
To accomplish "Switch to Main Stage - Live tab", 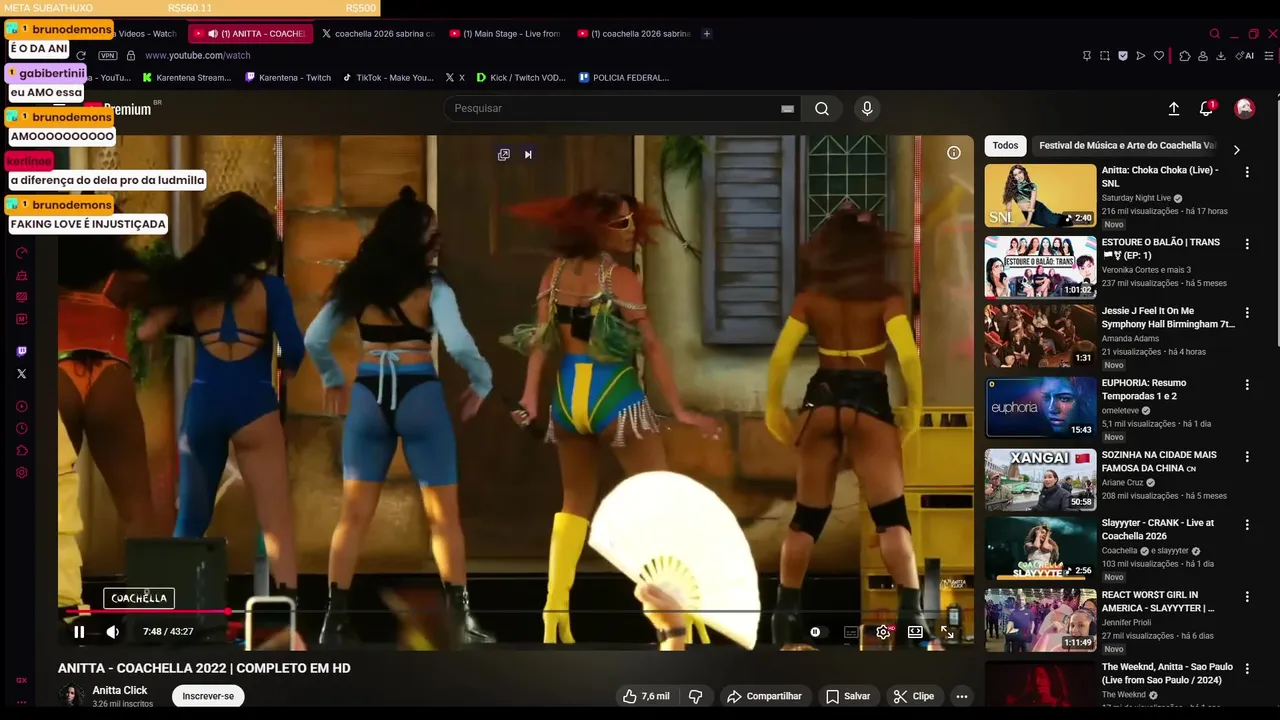I will coord(505,34).
